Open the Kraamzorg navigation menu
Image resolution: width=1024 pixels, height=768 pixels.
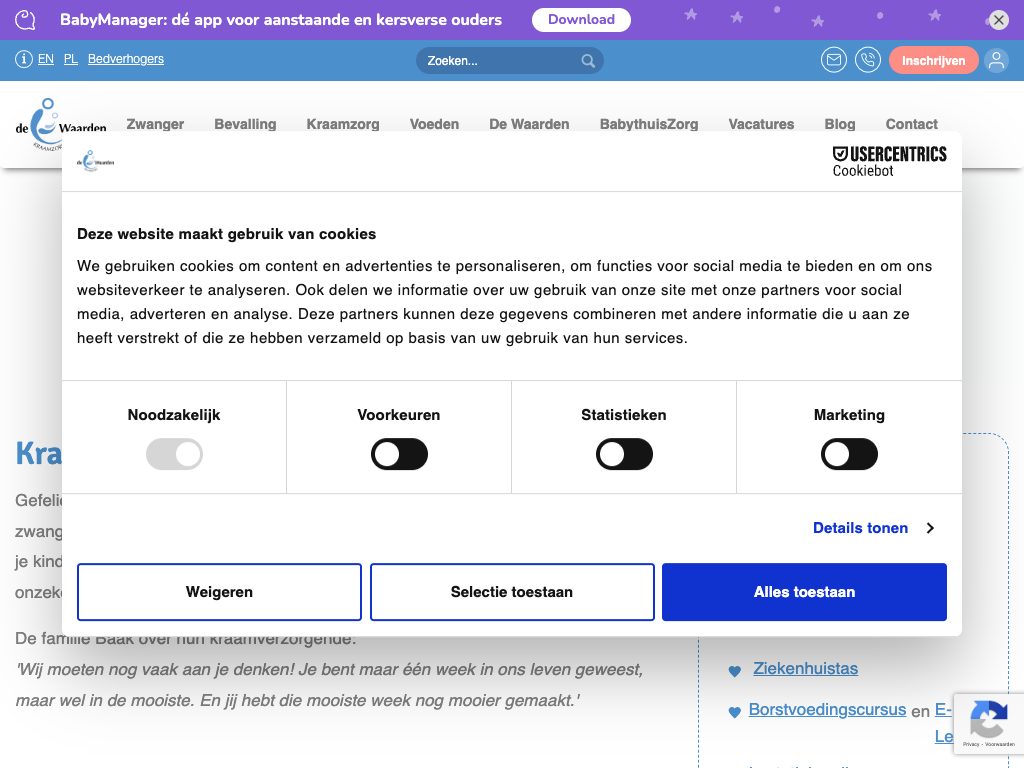click(343, 124)
